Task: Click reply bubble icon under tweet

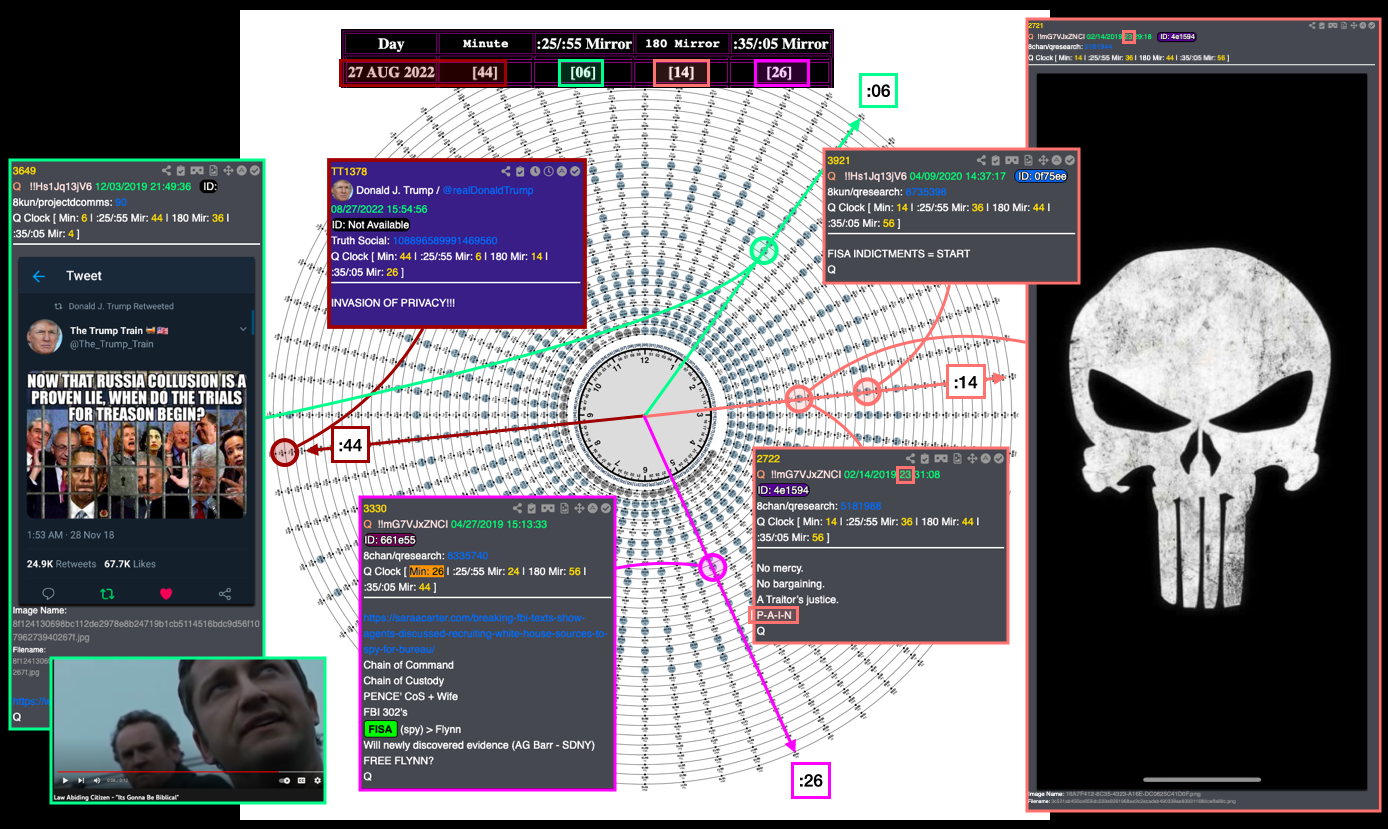Action: (48, 594)
